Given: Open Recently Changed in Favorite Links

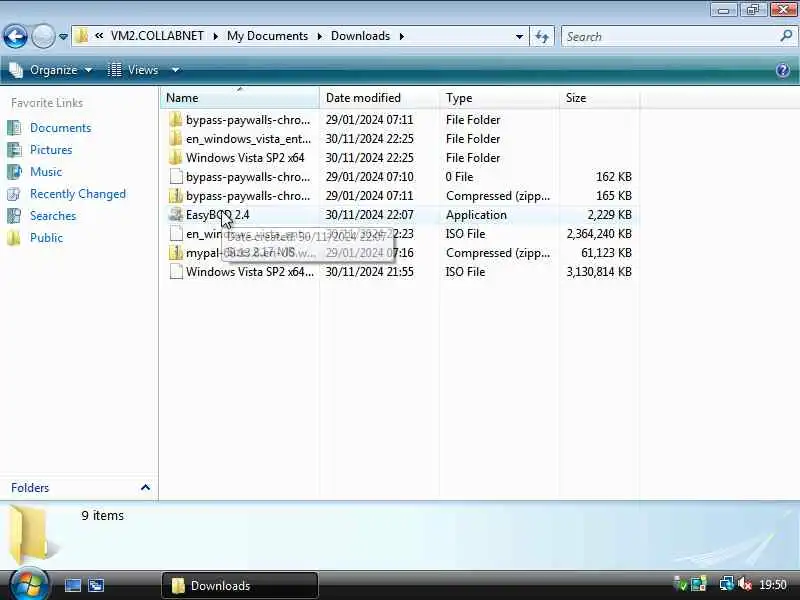Looking at the screenshot, I should click(x=78, y=194).
